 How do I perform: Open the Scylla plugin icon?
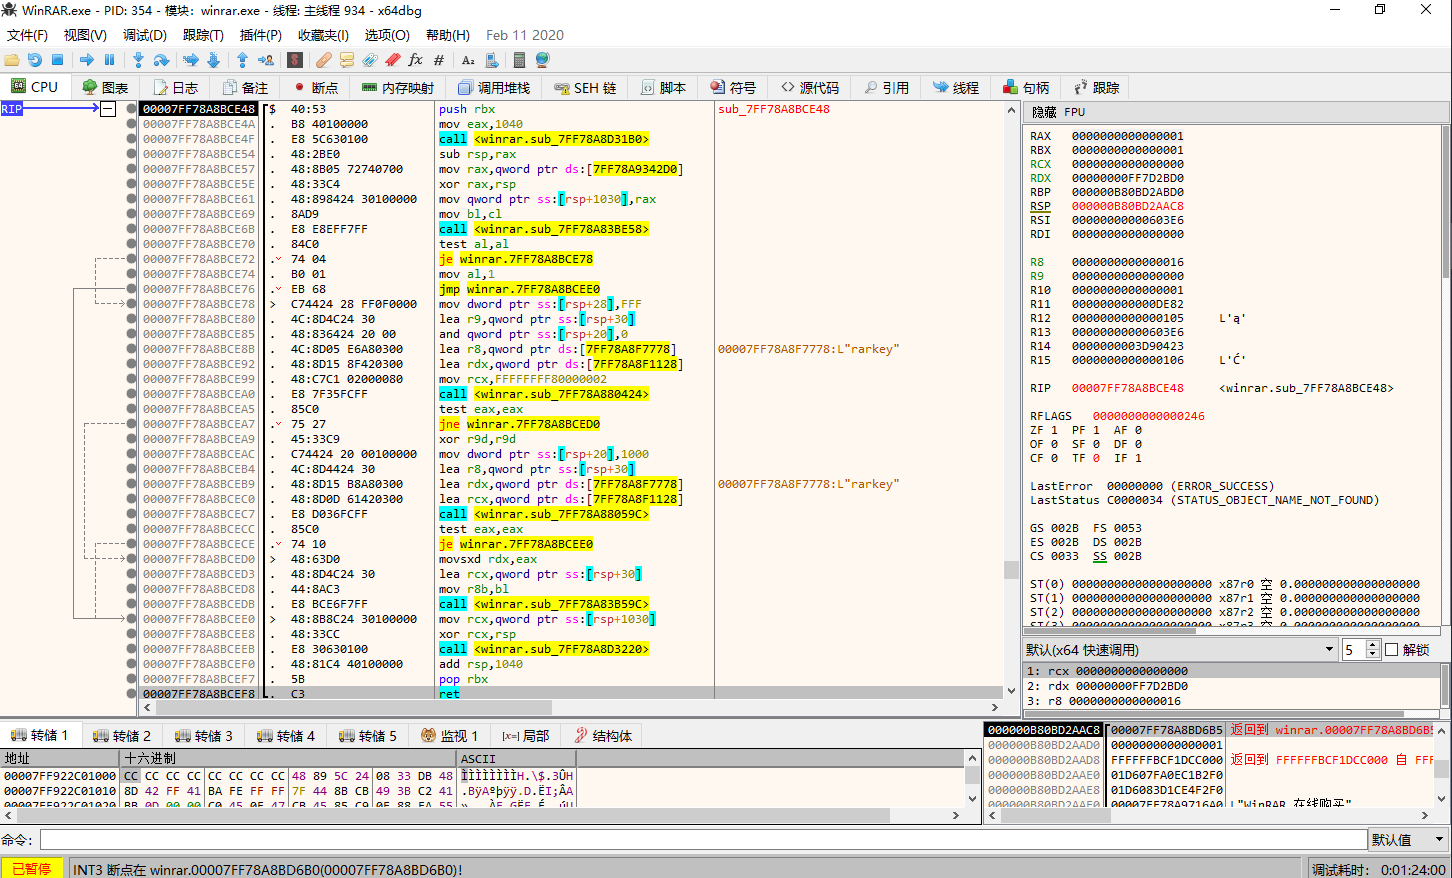[295, 60]
